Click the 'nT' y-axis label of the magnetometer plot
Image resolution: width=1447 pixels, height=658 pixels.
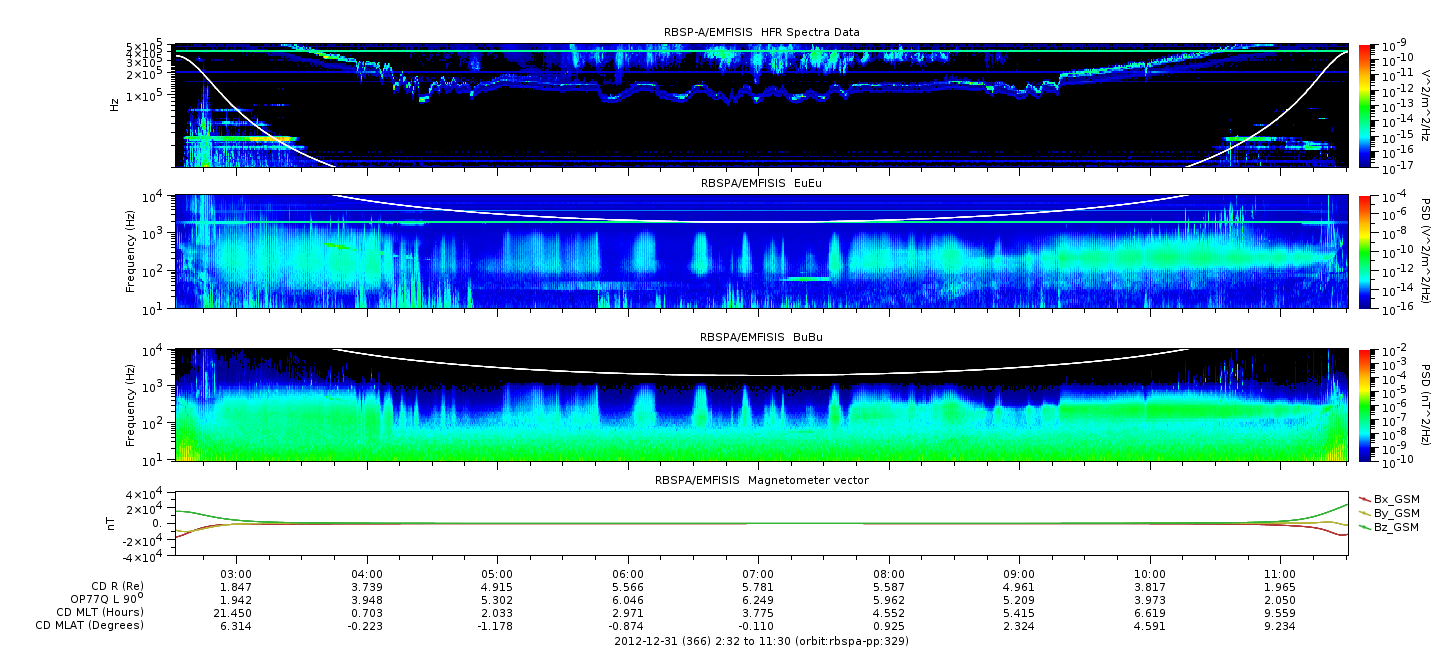pyautogui.click(x=114, y=524)
